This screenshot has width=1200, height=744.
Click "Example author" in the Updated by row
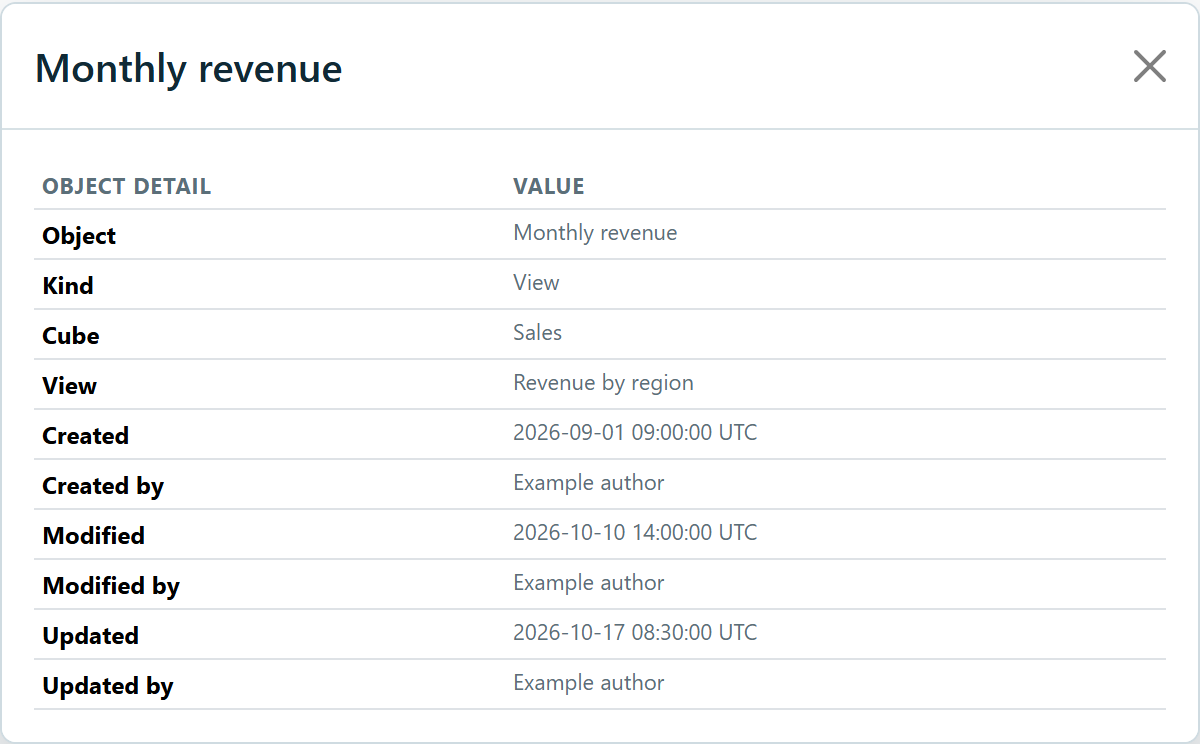589,683
